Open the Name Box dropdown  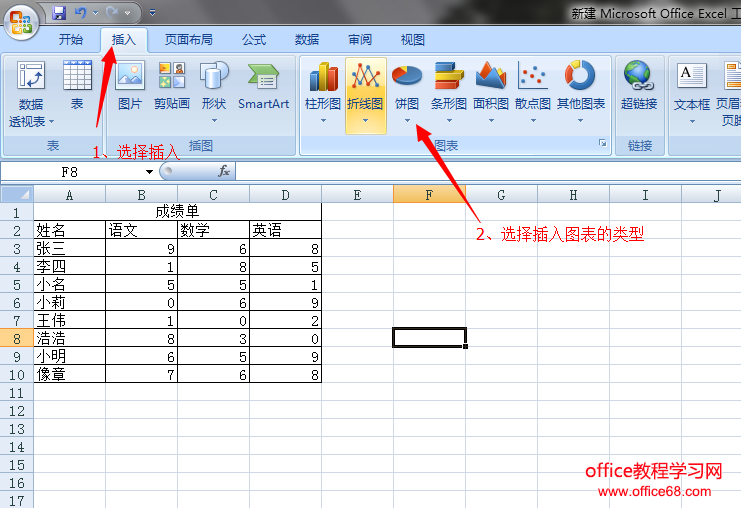[x=149, y=172]
